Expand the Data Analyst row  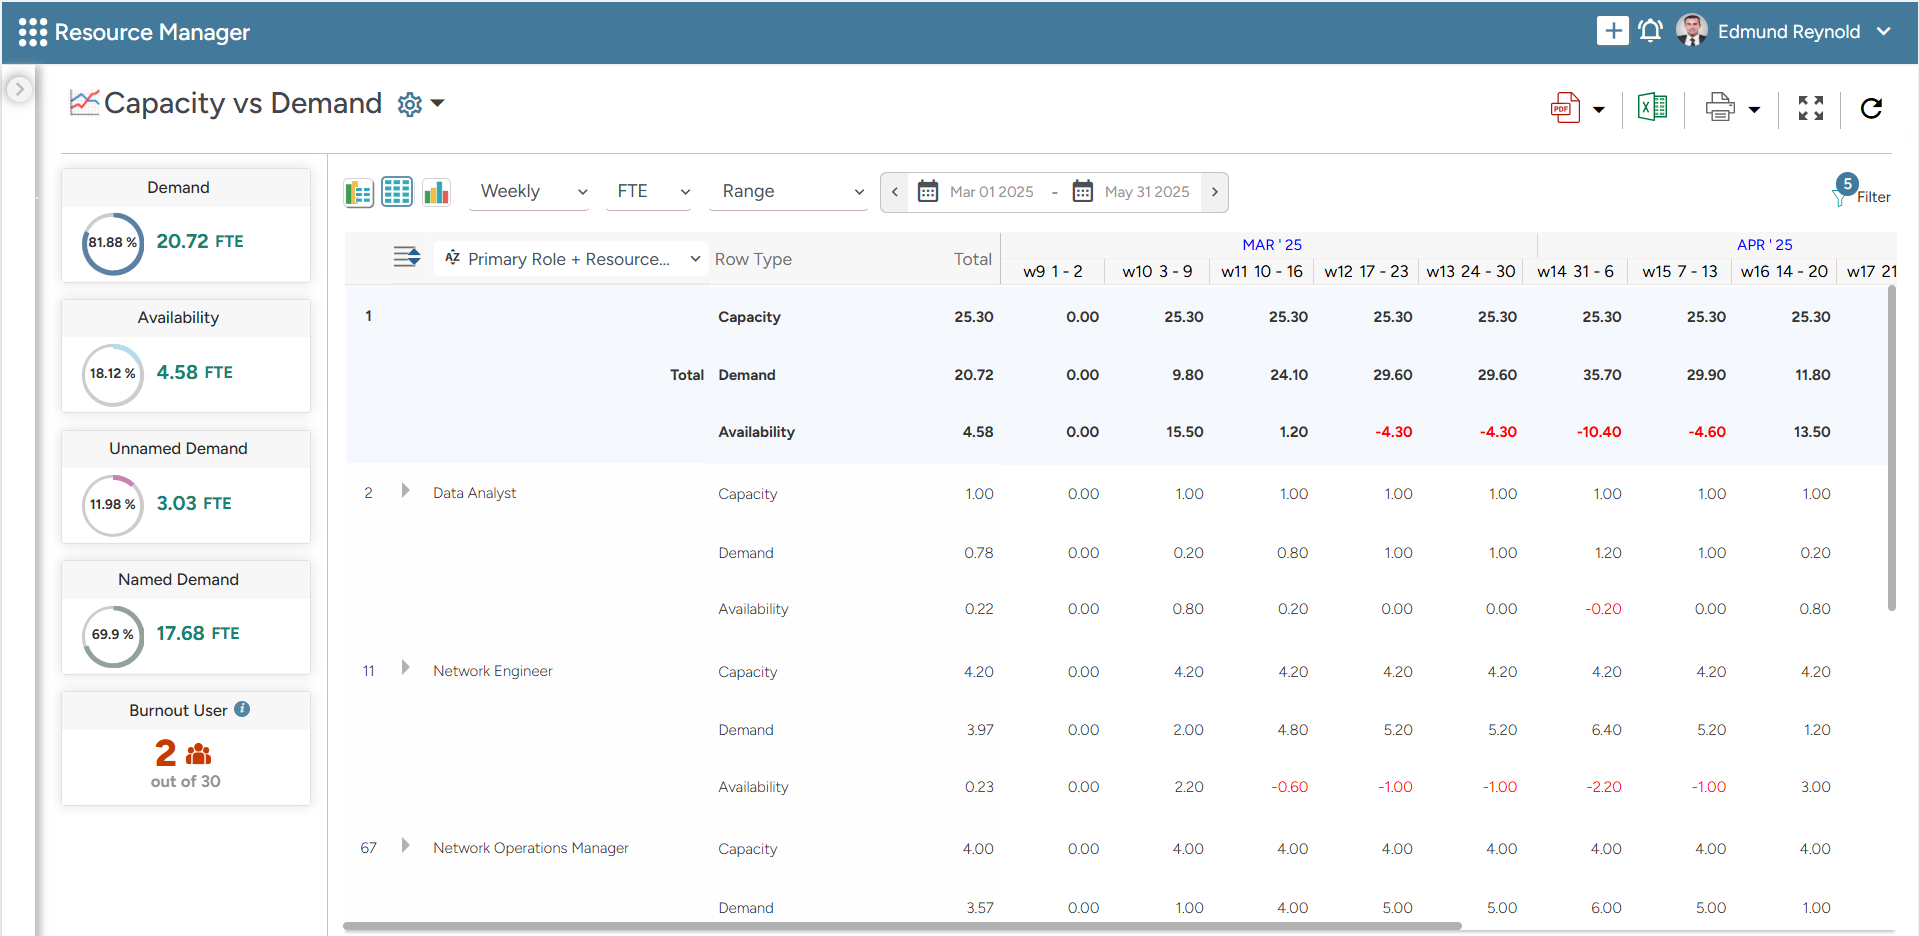pyautogui.click(x=405, y=491)
